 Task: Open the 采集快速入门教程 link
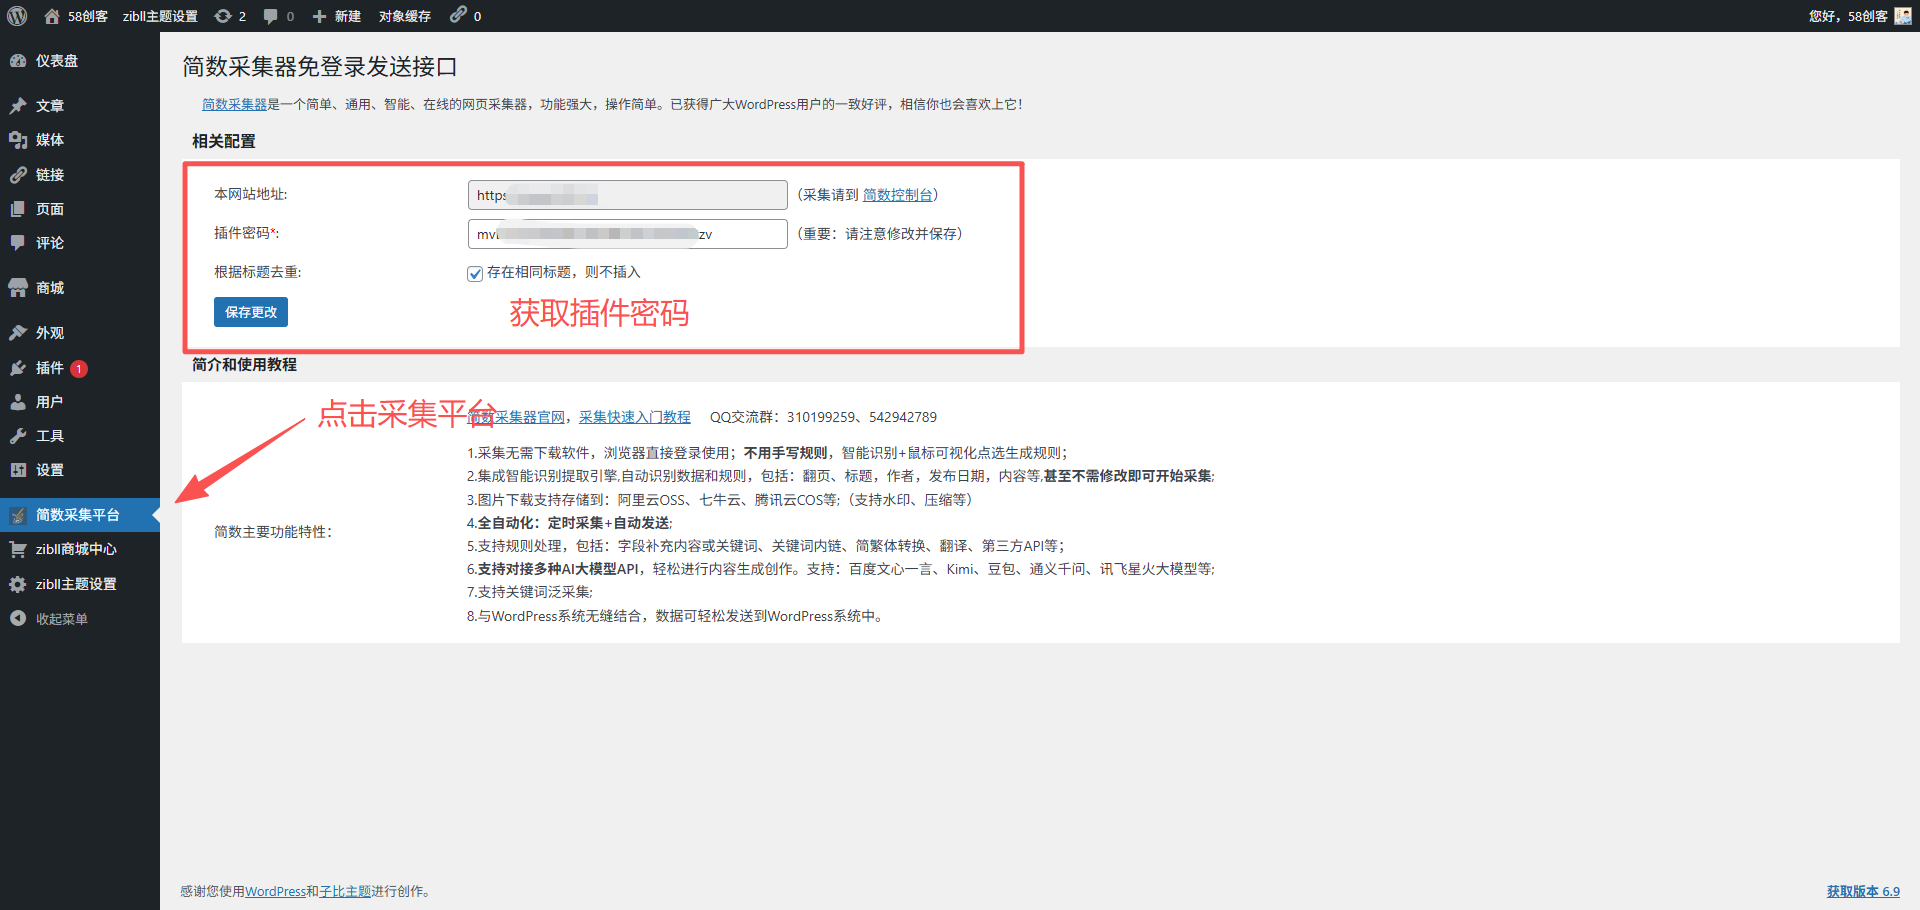[x=634, y=417]
